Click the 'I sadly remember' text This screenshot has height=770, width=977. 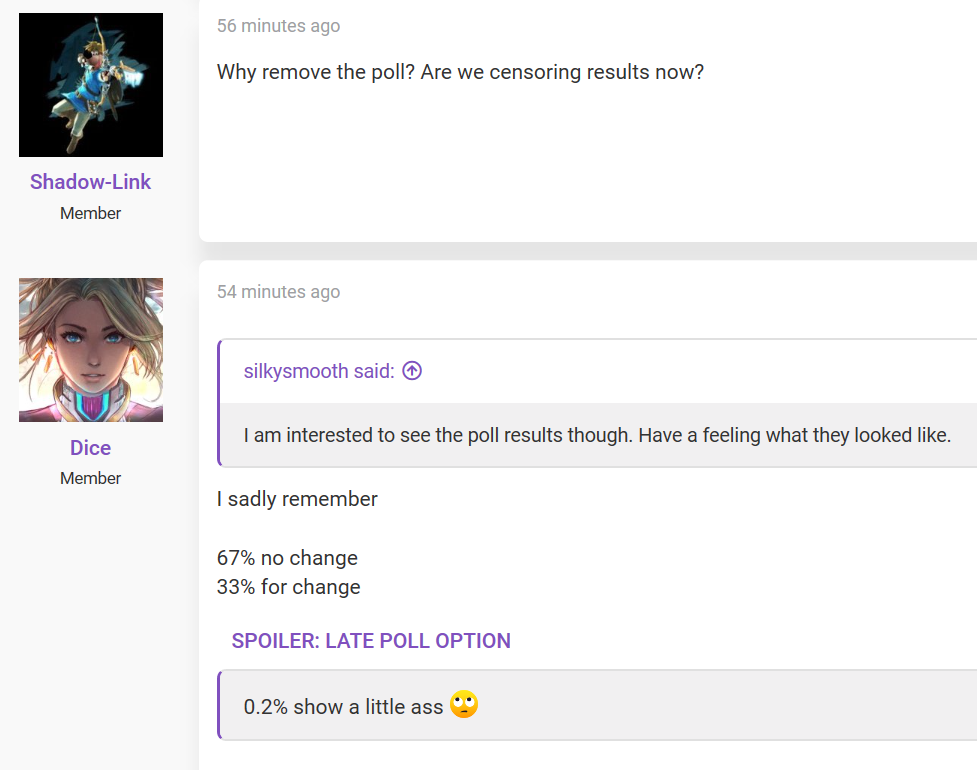[x=297, y=499]
